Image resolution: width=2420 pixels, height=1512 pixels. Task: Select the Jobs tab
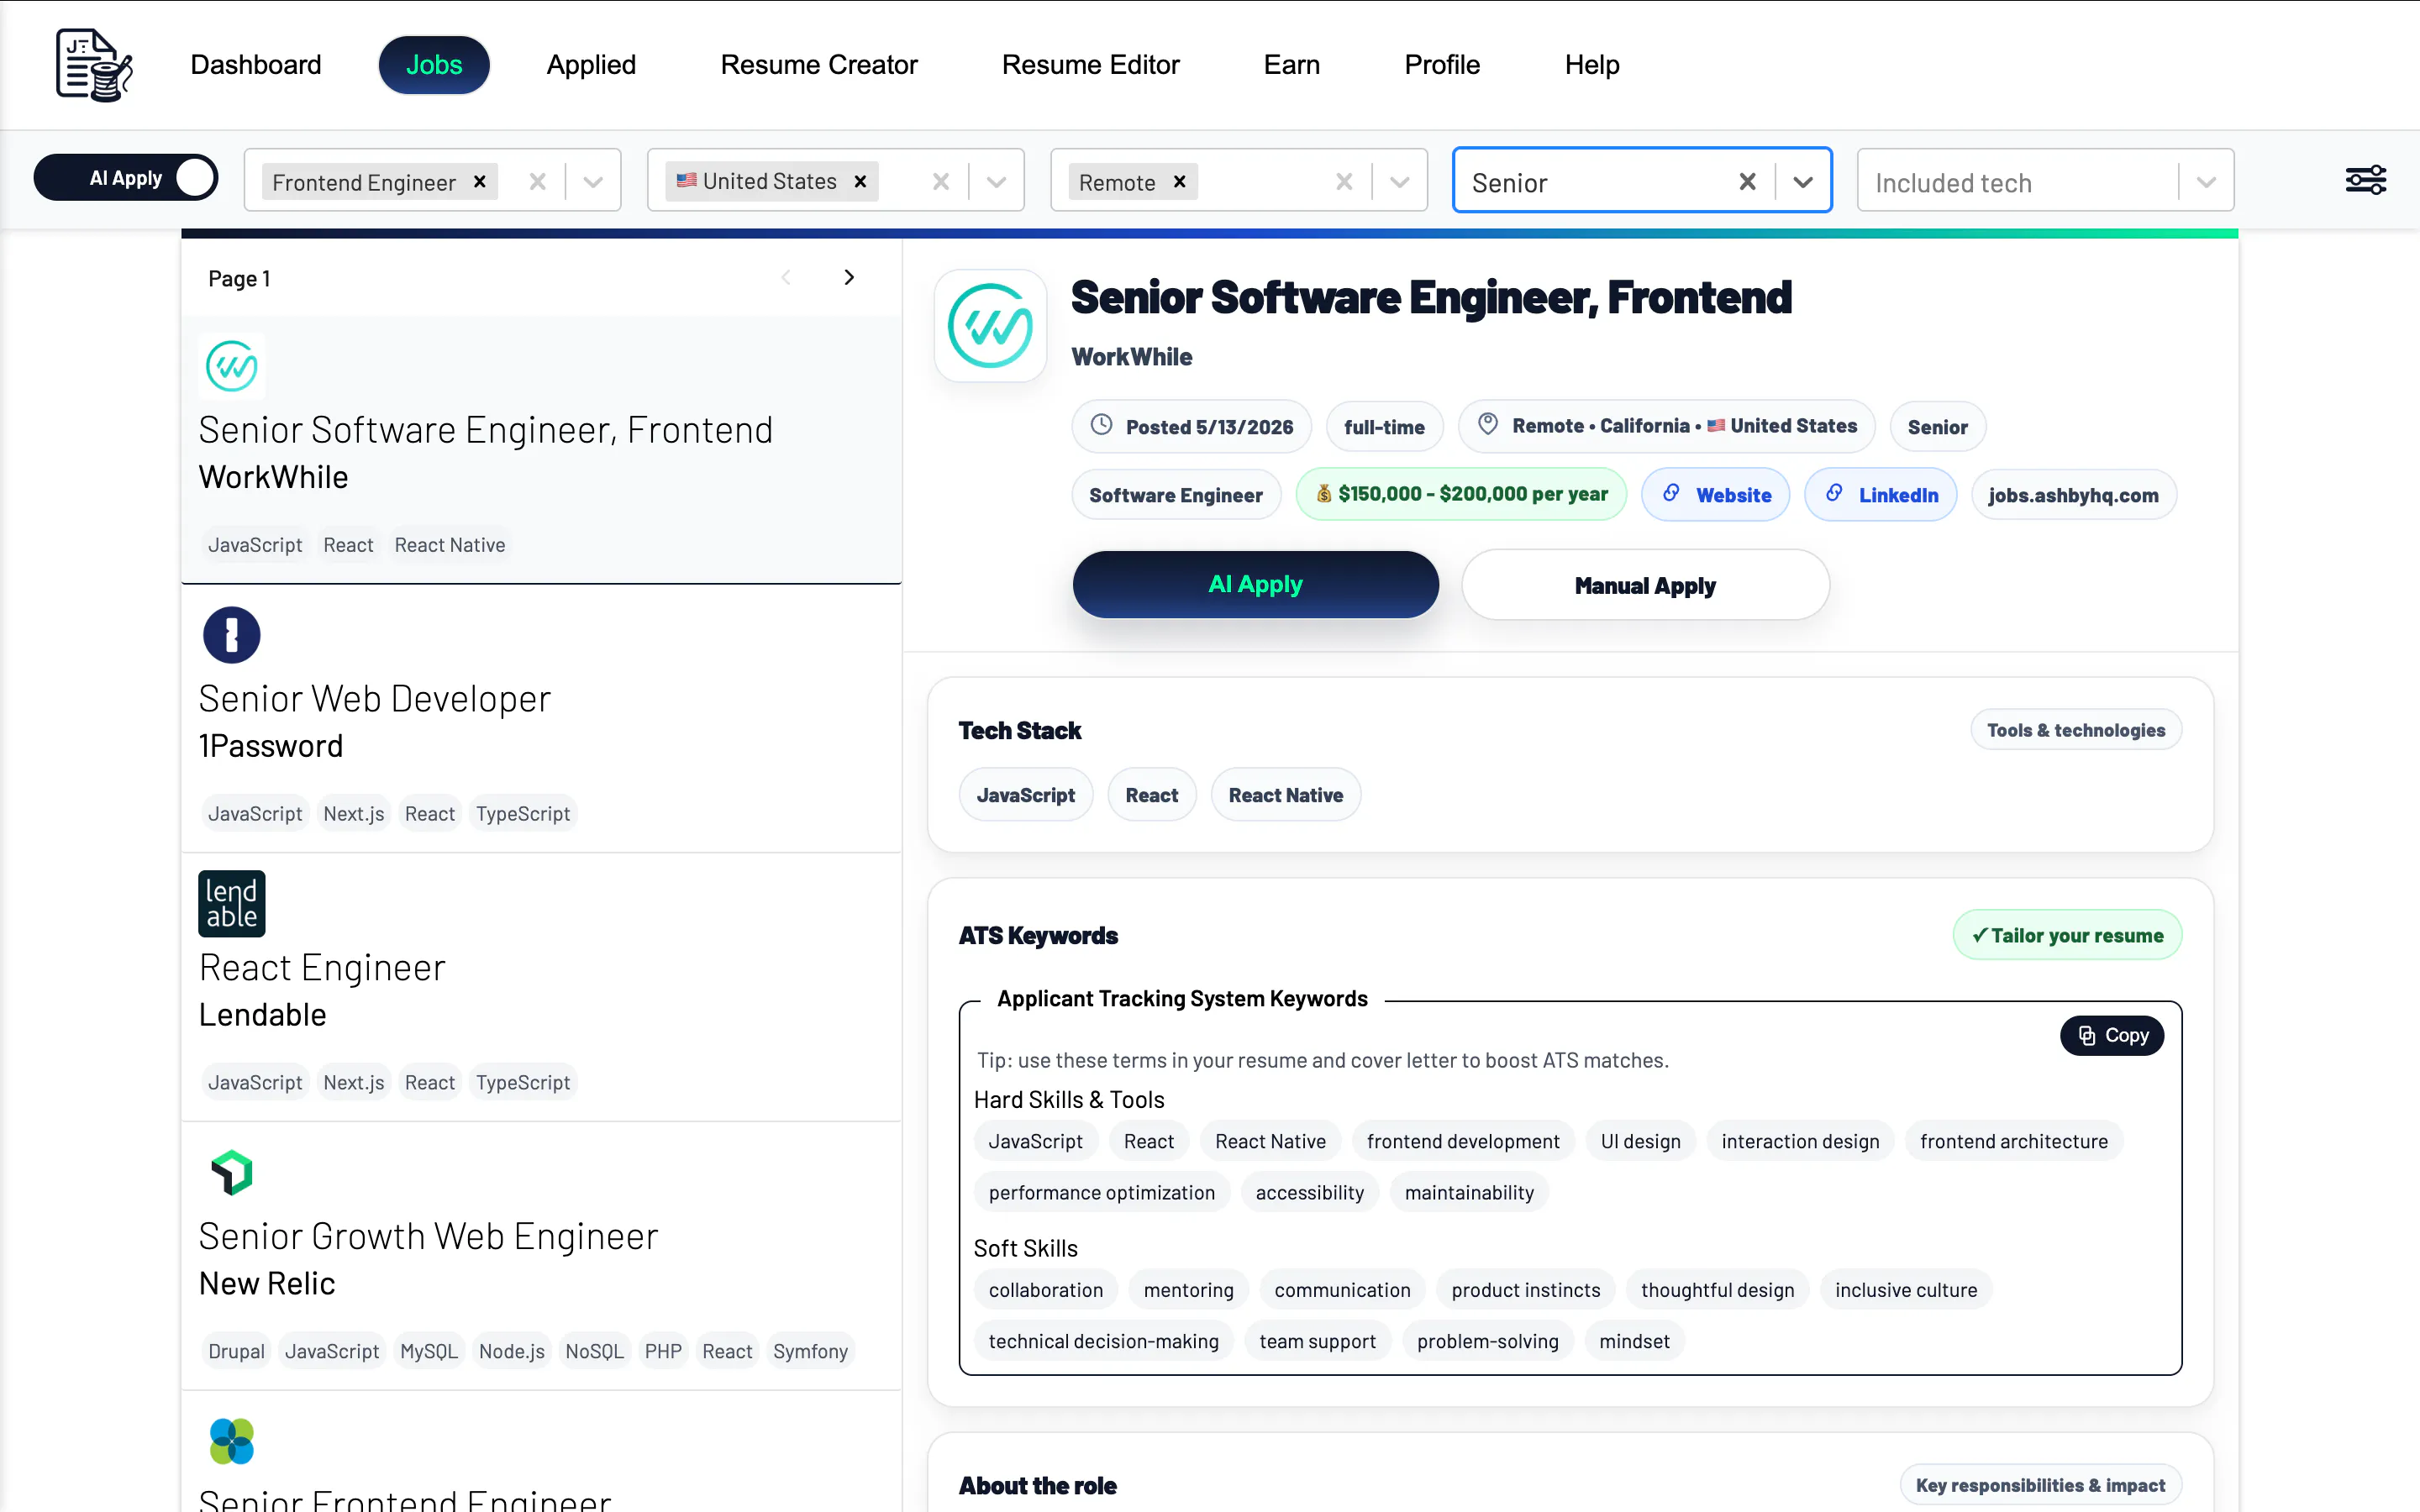(x=434, y=65)
